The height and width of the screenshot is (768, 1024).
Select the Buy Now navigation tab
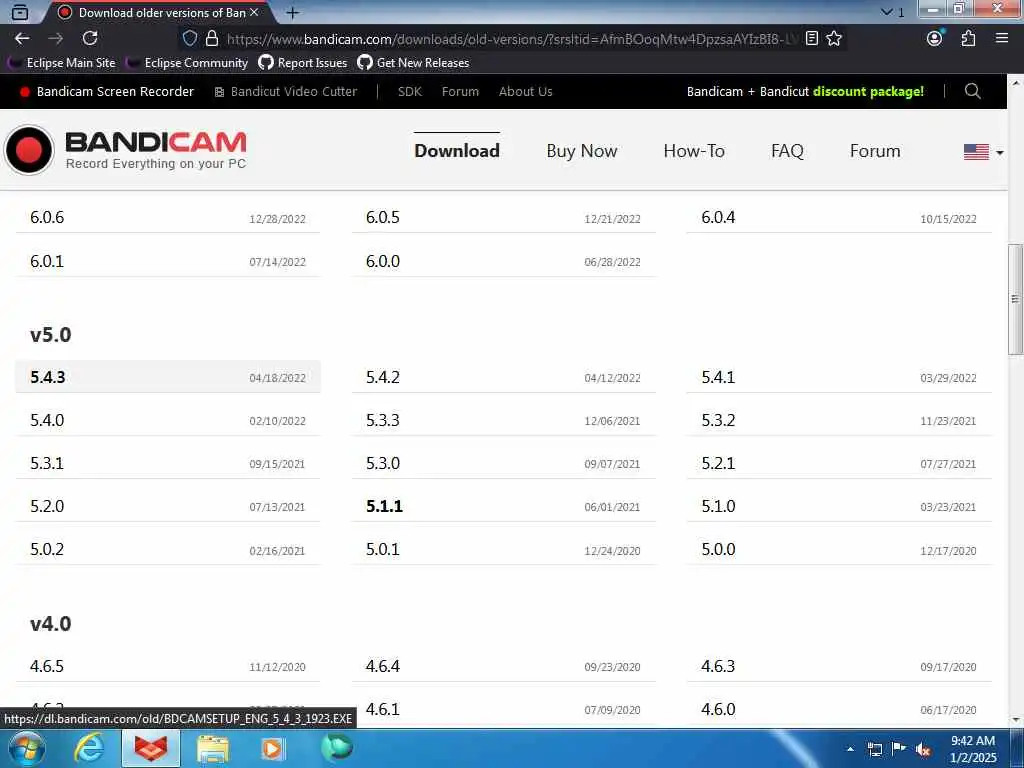[582, 151]
